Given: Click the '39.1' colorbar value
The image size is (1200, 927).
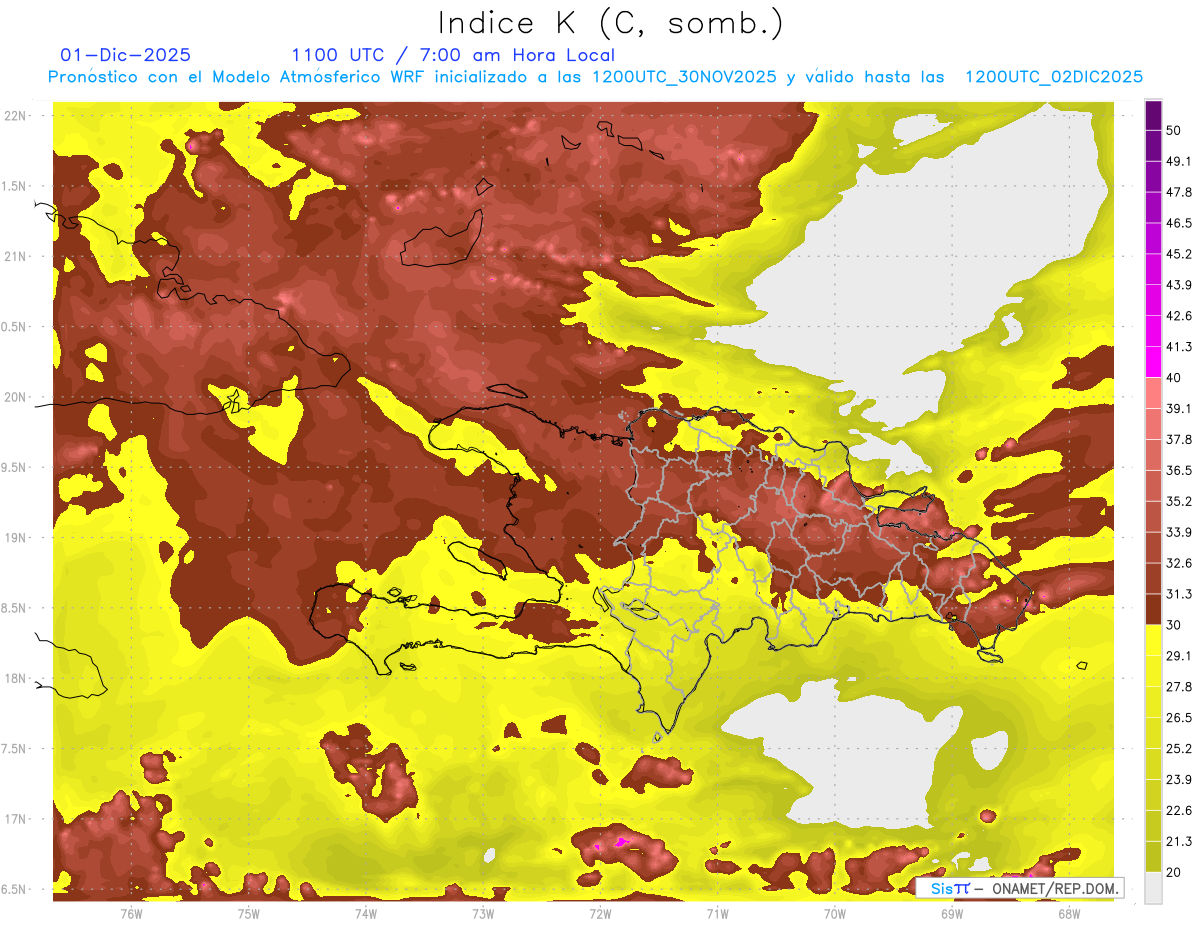Looking at the screenshot, I should (1181, 409).
